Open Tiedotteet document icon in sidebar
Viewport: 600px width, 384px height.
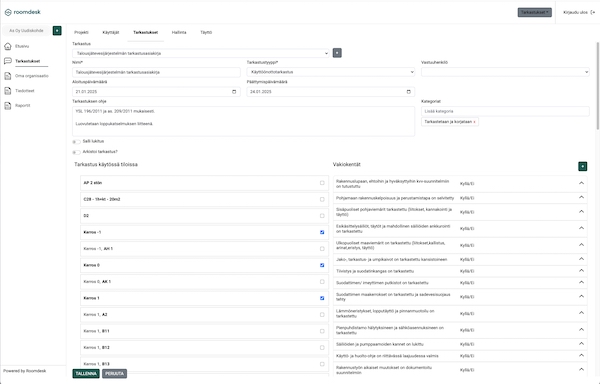point(8,91)
